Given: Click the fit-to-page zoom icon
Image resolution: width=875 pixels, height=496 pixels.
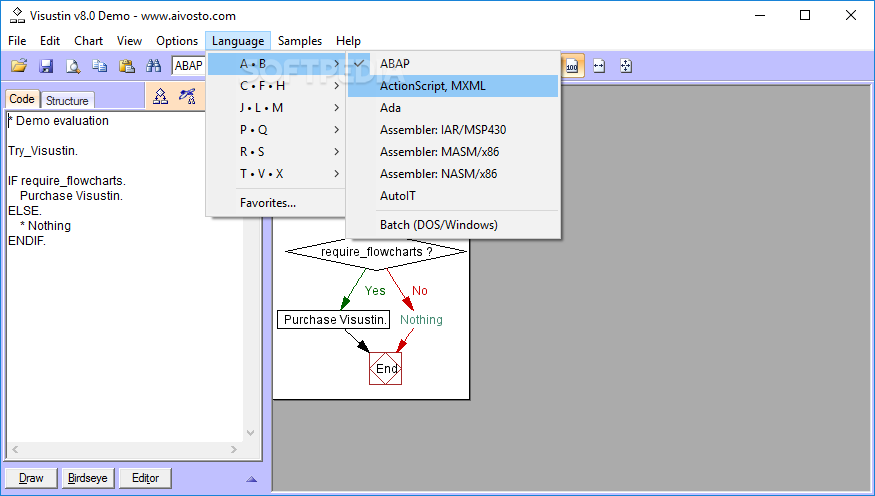Looking at the screenshot, I should click(626, 66).
